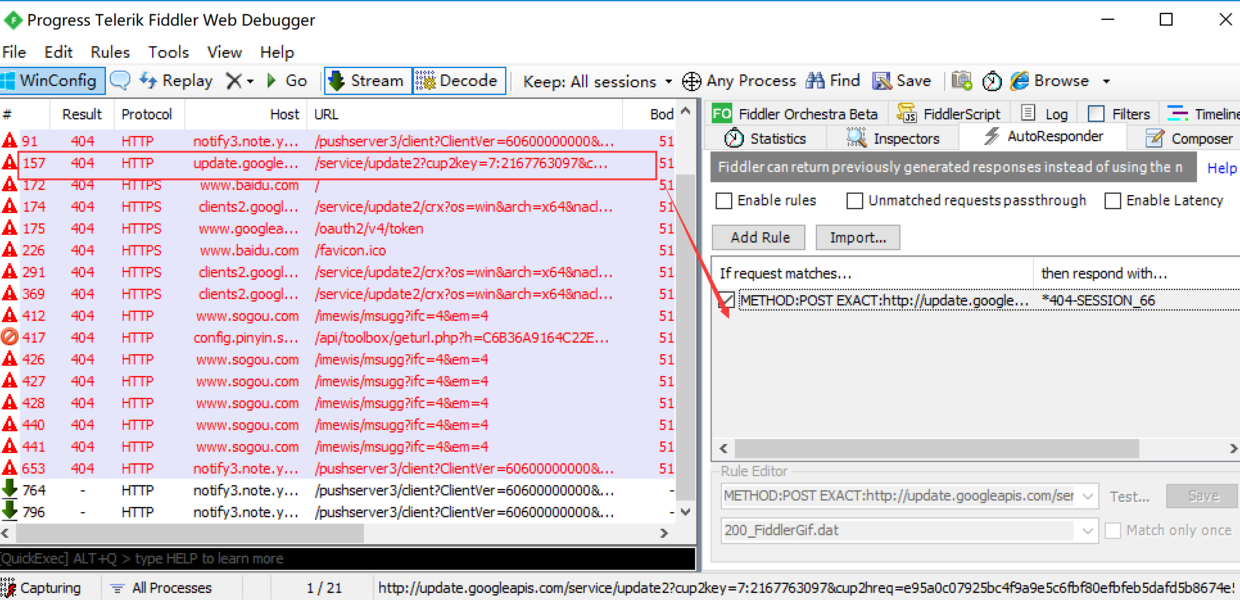
Task: Open the Log tab
Action: pyautogui.click(x=1045, y=114)
